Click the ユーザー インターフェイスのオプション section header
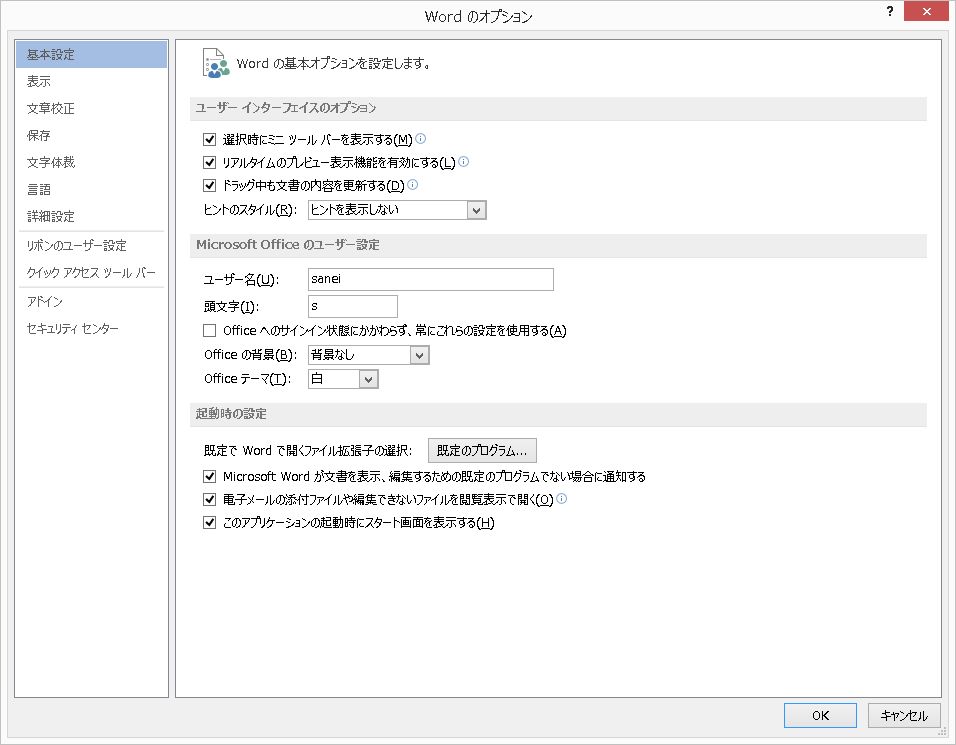Screen dimensions: 956x745 point(558,109)
